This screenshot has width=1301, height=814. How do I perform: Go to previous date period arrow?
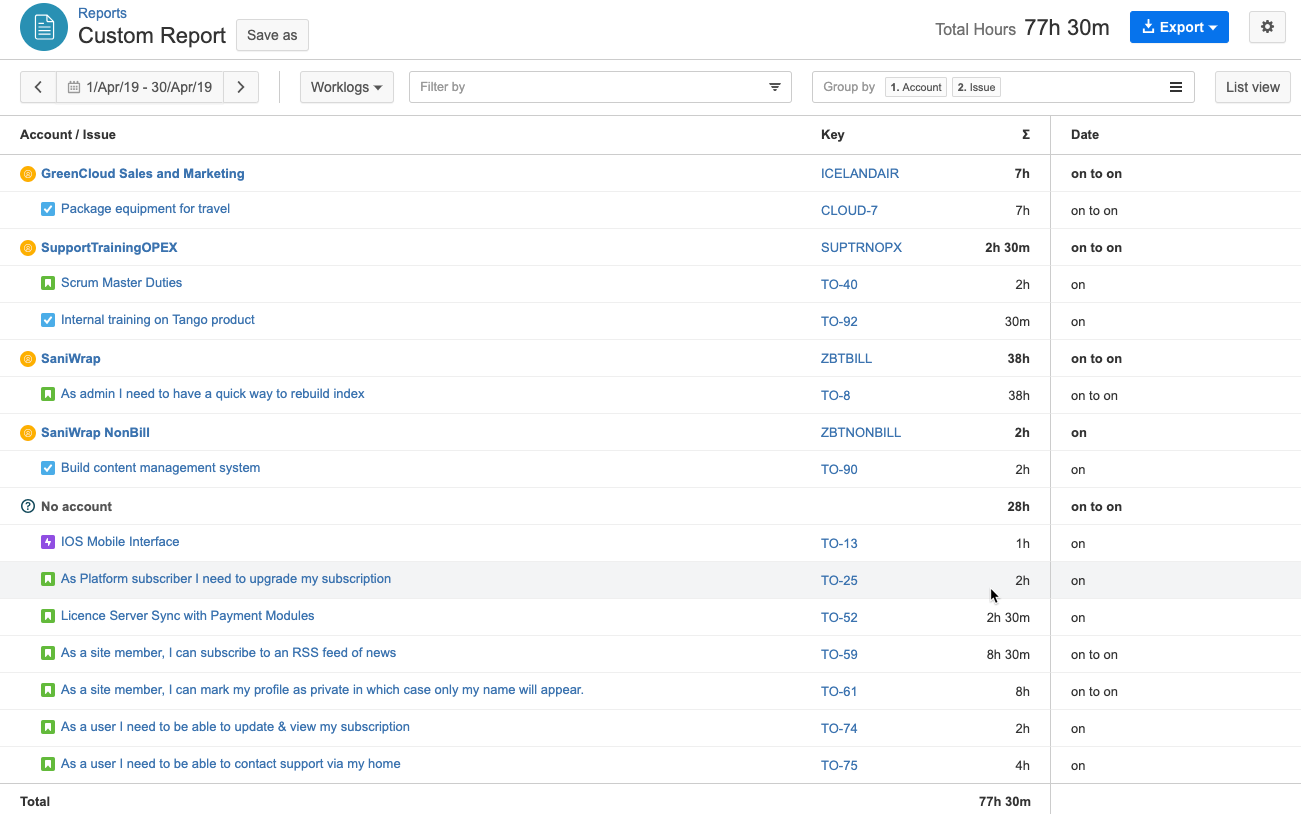[x=38, y=87]
